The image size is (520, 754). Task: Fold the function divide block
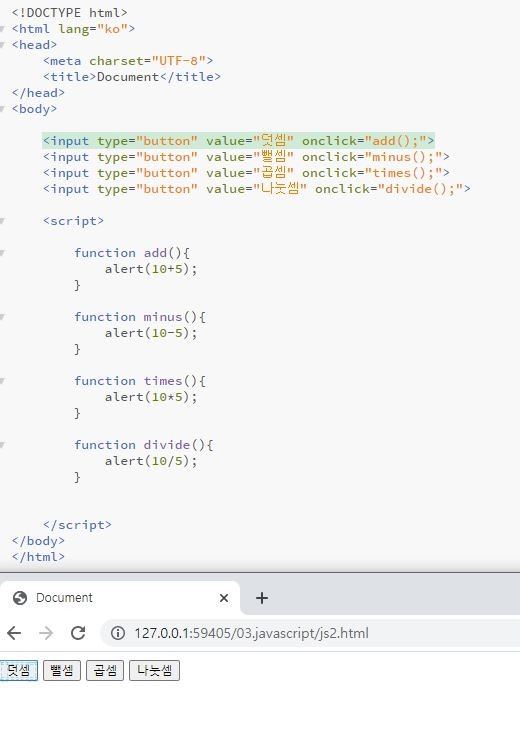pos(2,445)
